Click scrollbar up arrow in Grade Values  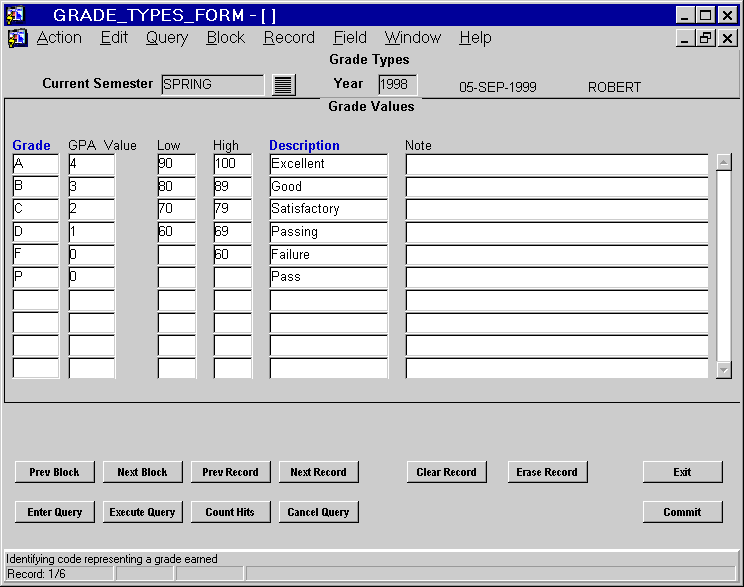pyautogui.click(x=724, y=163)
